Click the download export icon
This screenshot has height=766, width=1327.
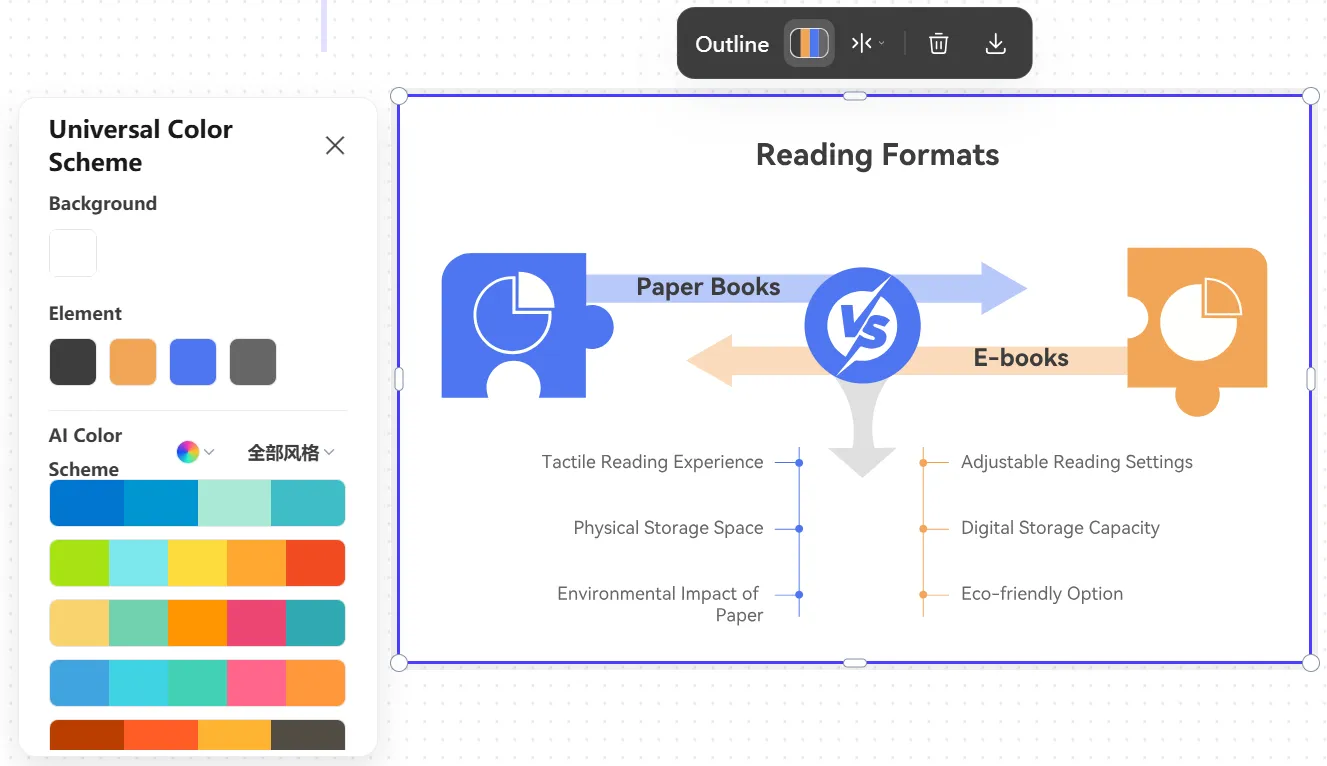[995, 43]
